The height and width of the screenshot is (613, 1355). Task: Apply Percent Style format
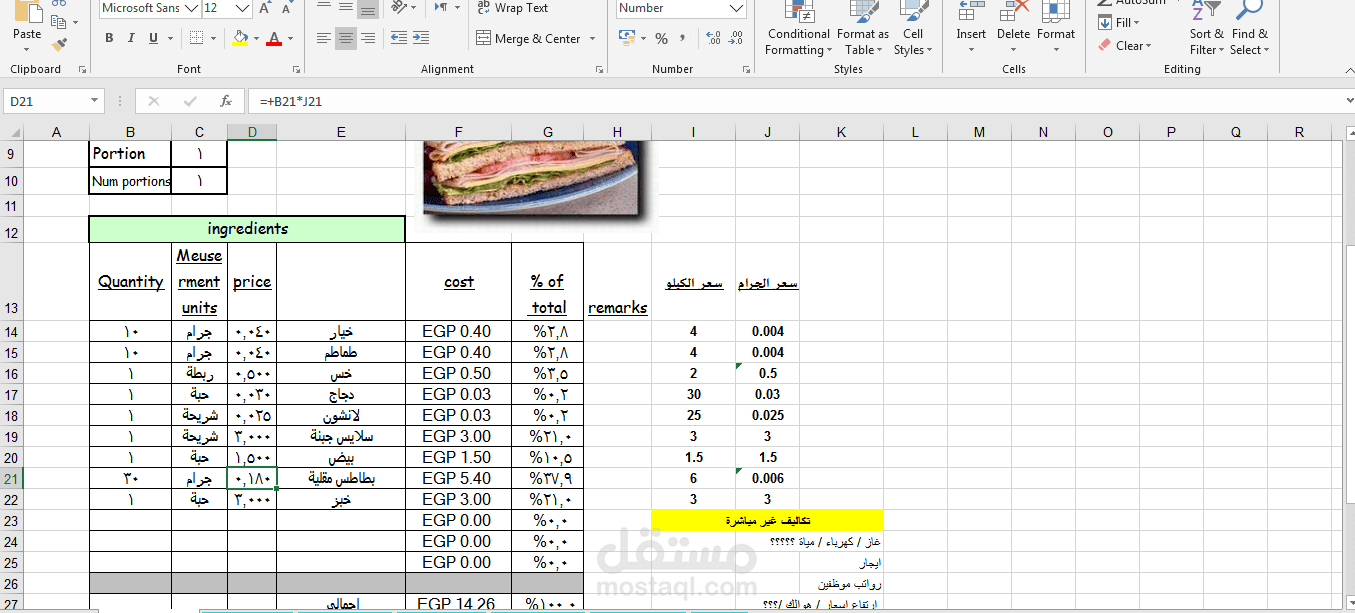click(x=661, y=38)
